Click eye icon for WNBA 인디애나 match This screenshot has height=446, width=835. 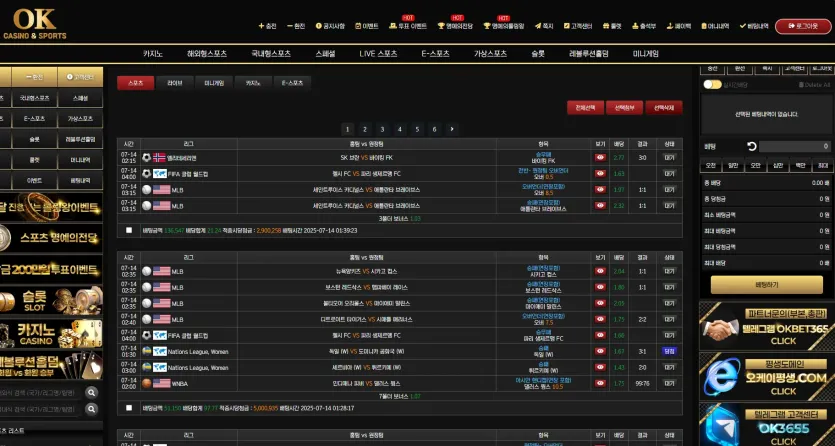(x=601, y=383)
